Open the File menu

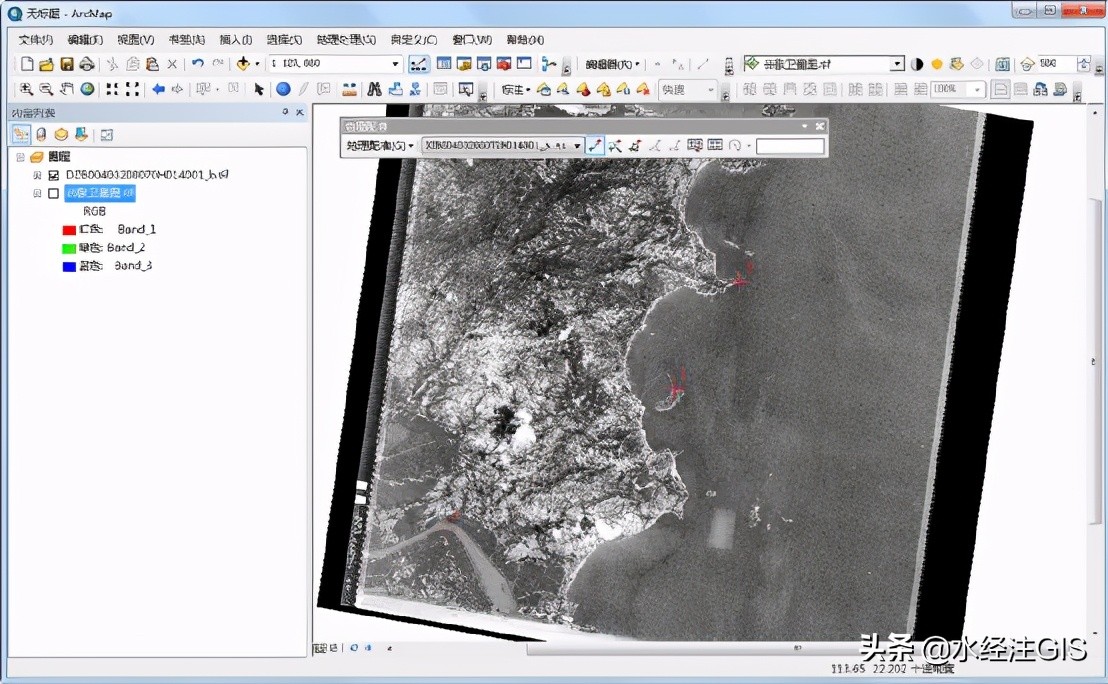(x=35, y=40)
